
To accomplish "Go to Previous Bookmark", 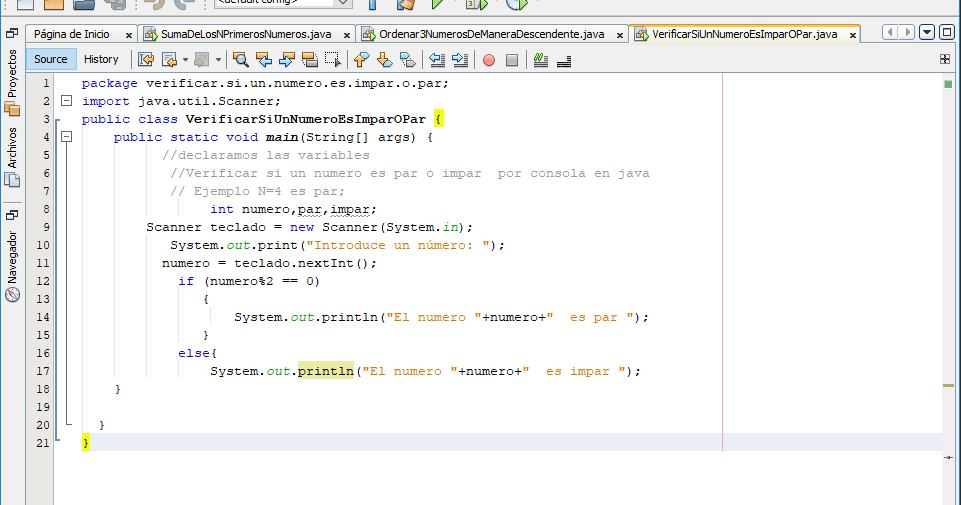I will [x=362, y=59].
